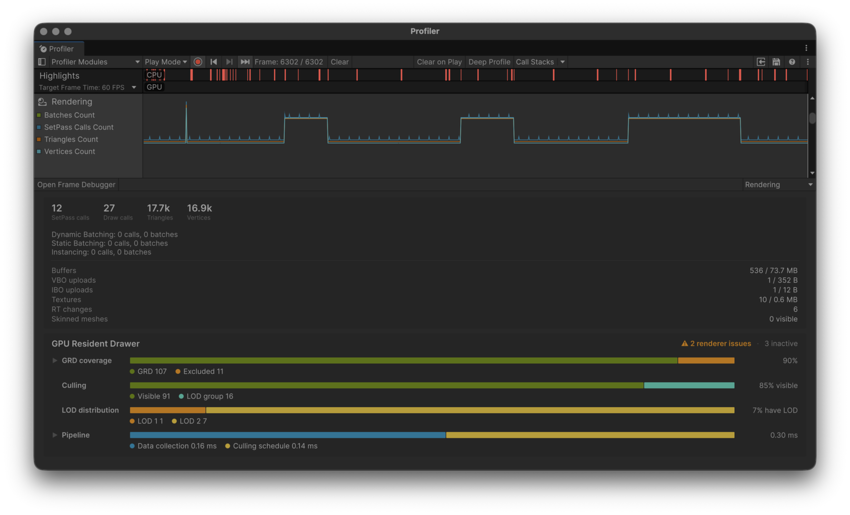Viewport: 850px width, 515px height.
Task: Click the chart scrollbar down arrow
Action: click(812, 173)
